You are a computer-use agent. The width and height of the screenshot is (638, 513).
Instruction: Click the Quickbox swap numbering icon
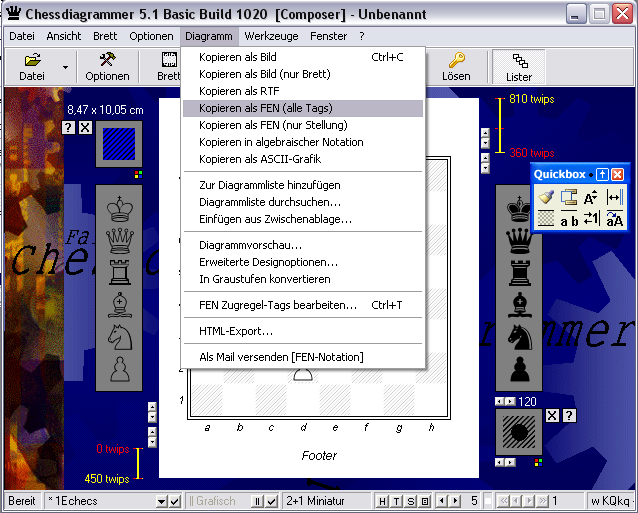coord(591,218)
